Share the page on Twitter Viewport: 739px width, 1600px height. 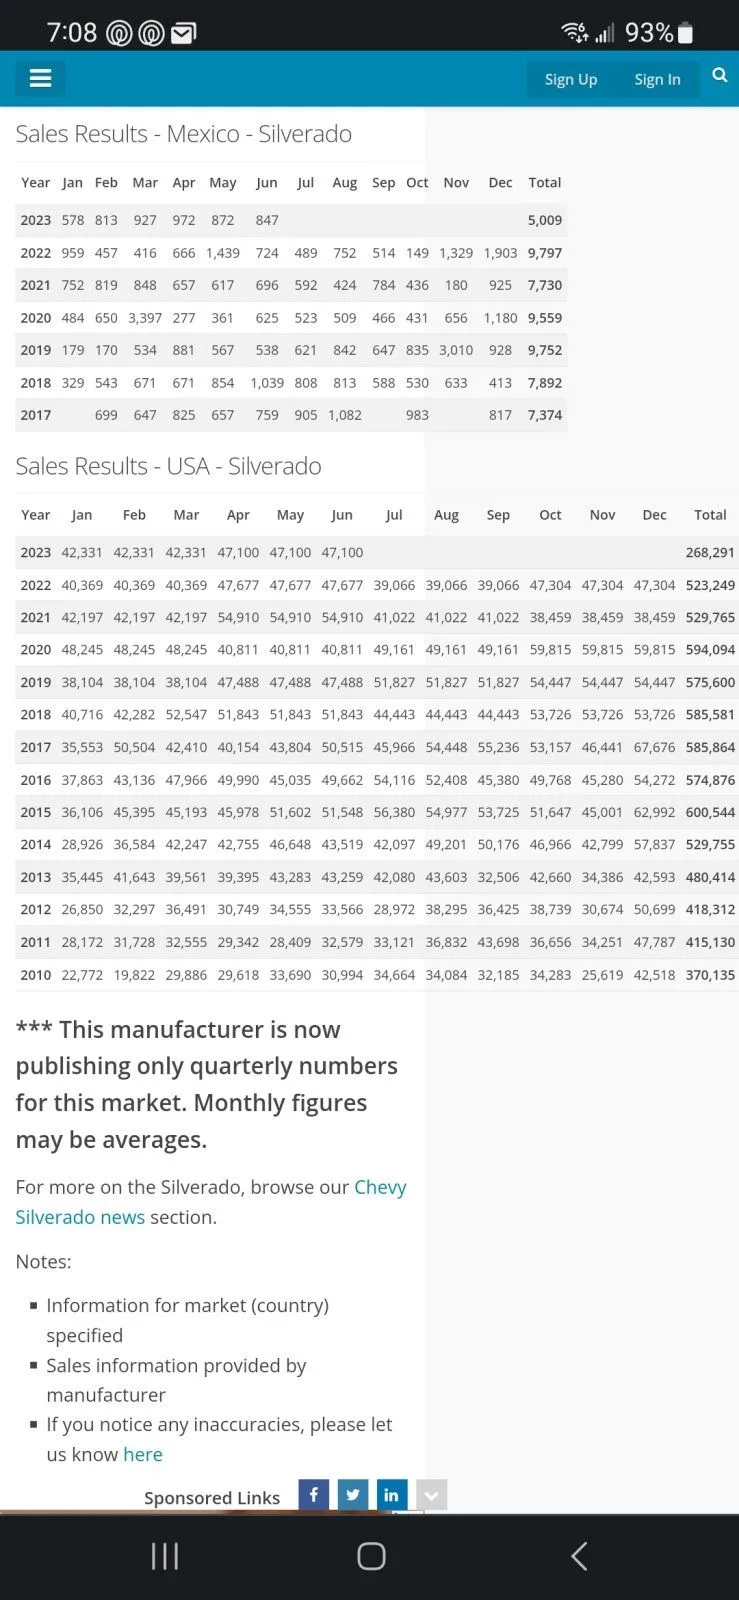click(352, 1495)
